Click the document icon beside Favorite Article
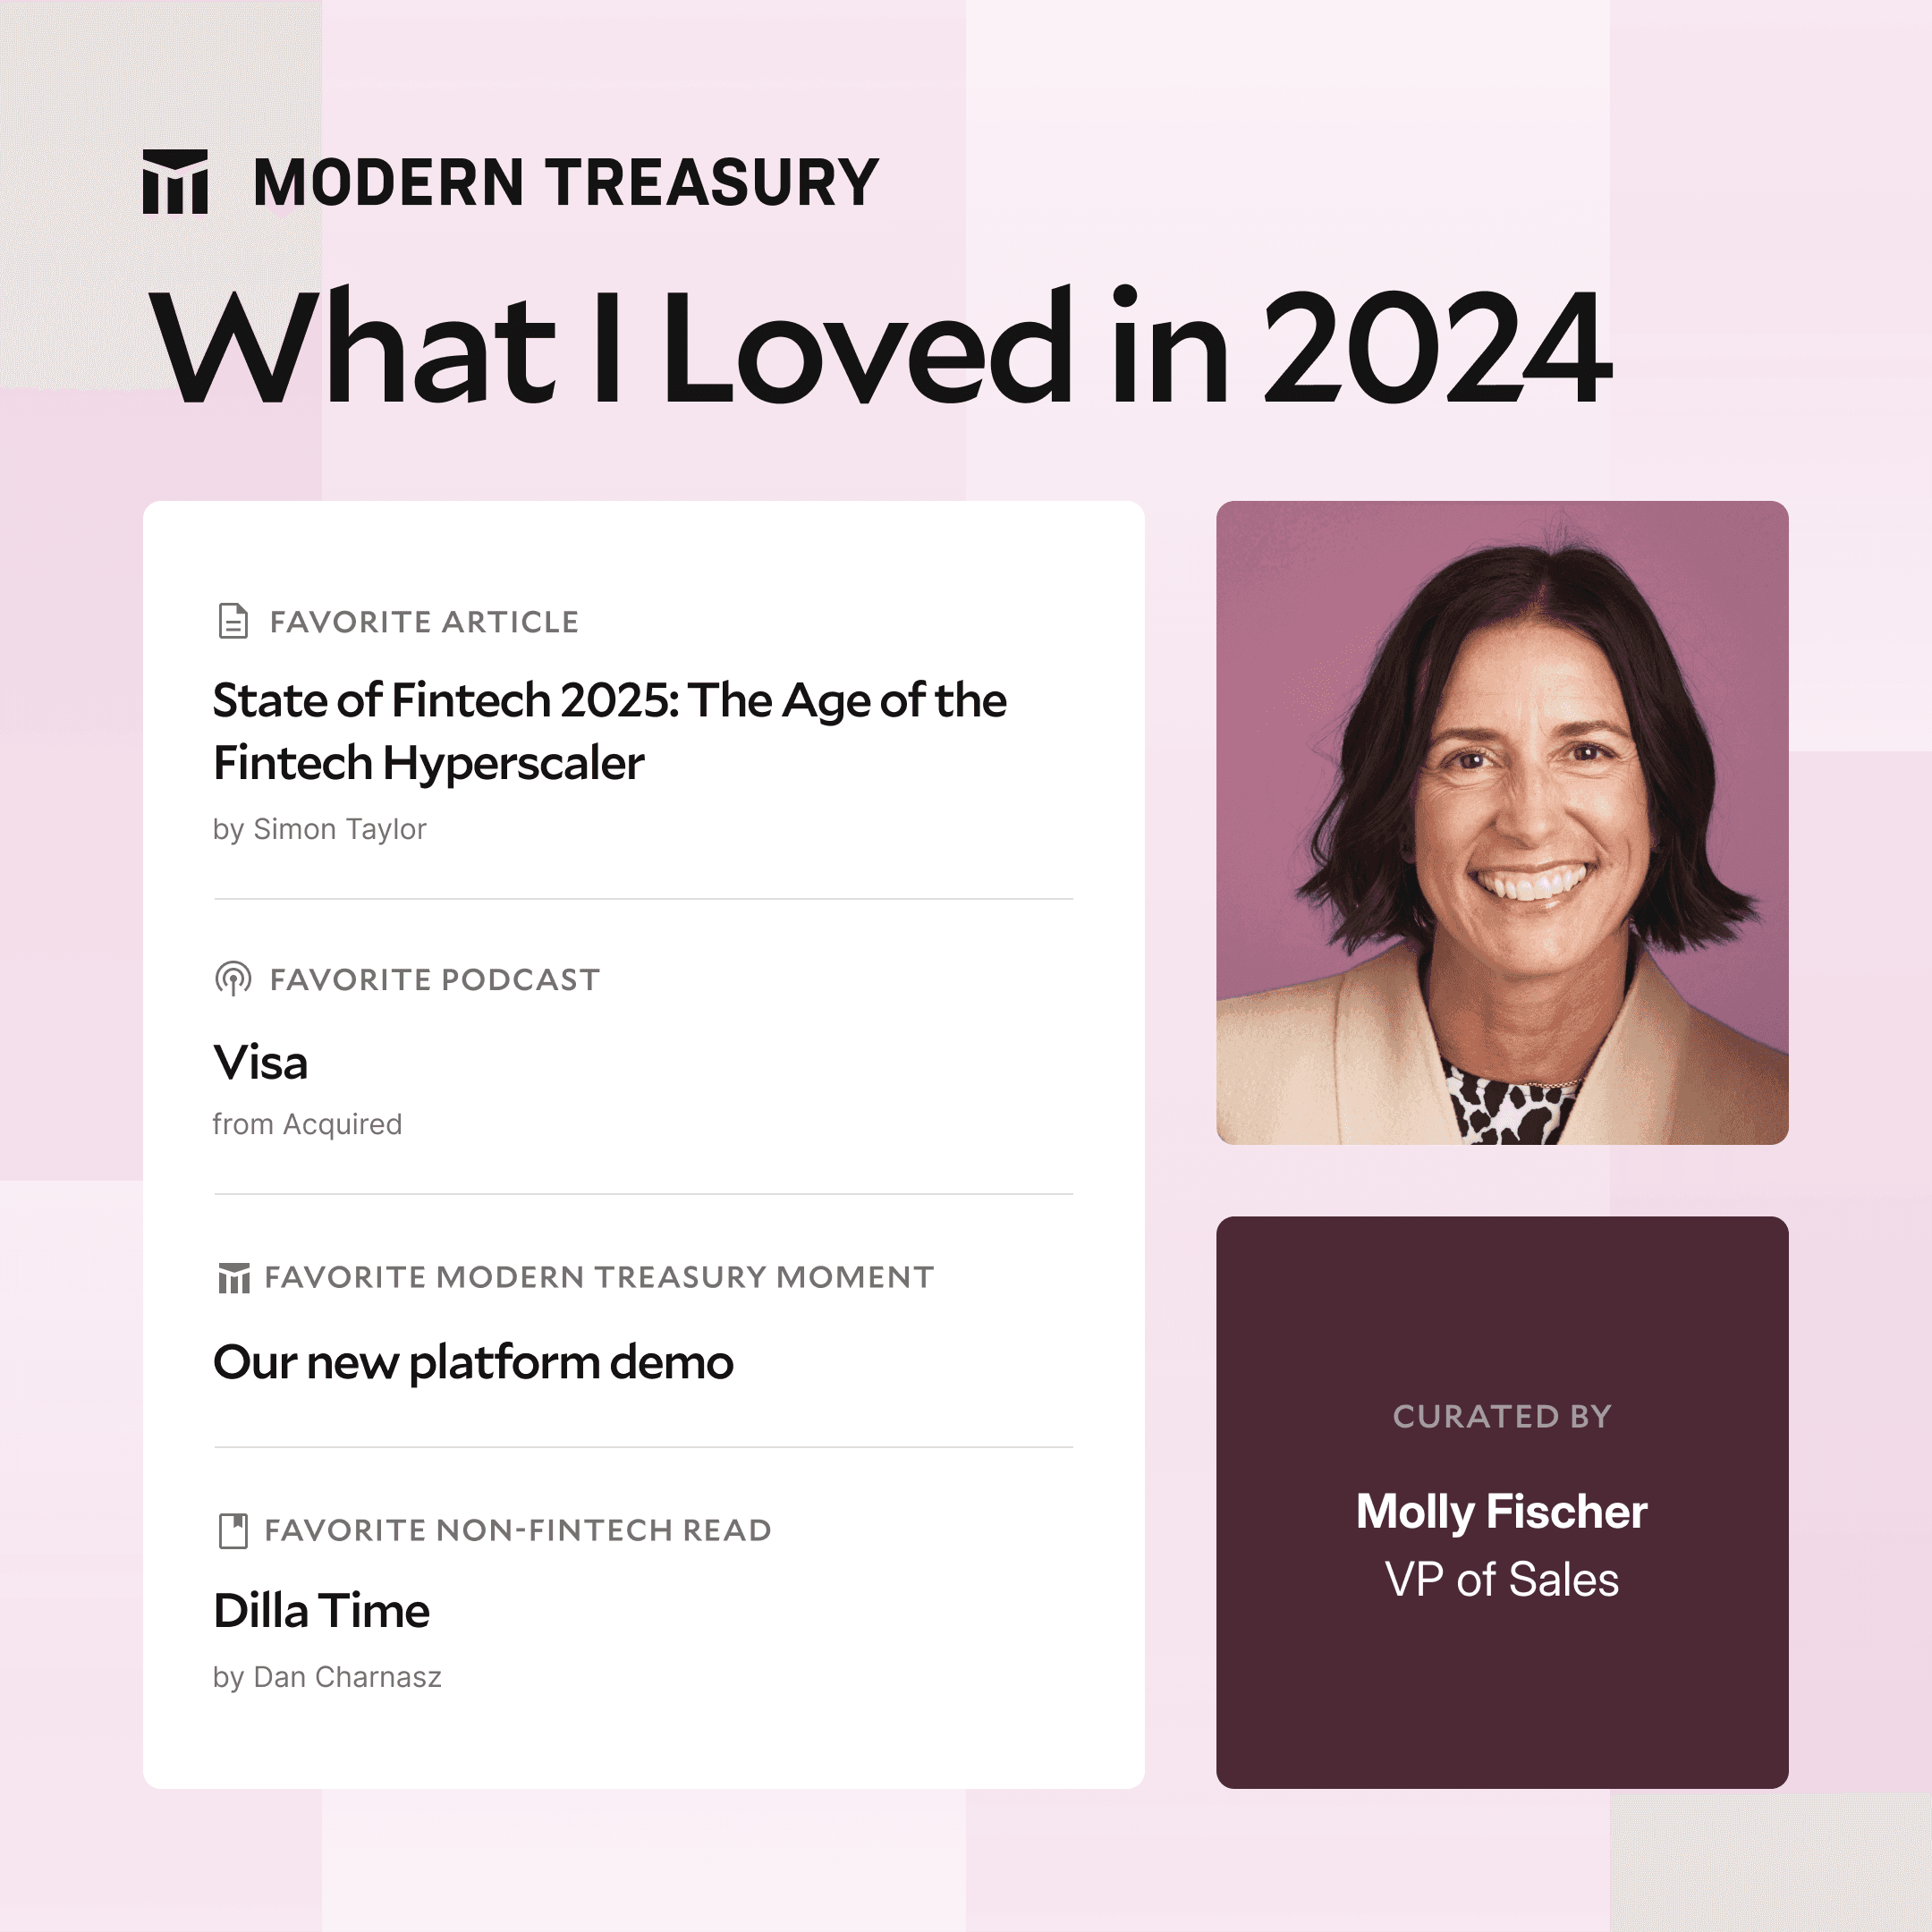The height and width of the screenshot is (1932, 1932). (x=233, y=621)
